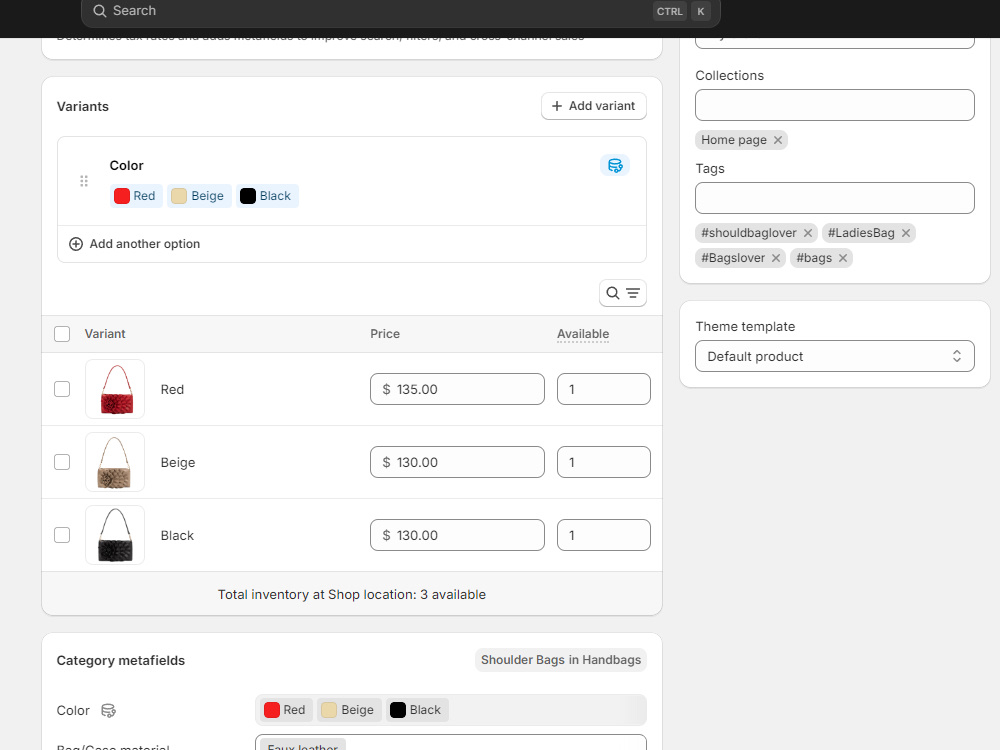Open the Color option connected metafield icon
This screenshot has width=1000, height=750.
click(615, 165)
